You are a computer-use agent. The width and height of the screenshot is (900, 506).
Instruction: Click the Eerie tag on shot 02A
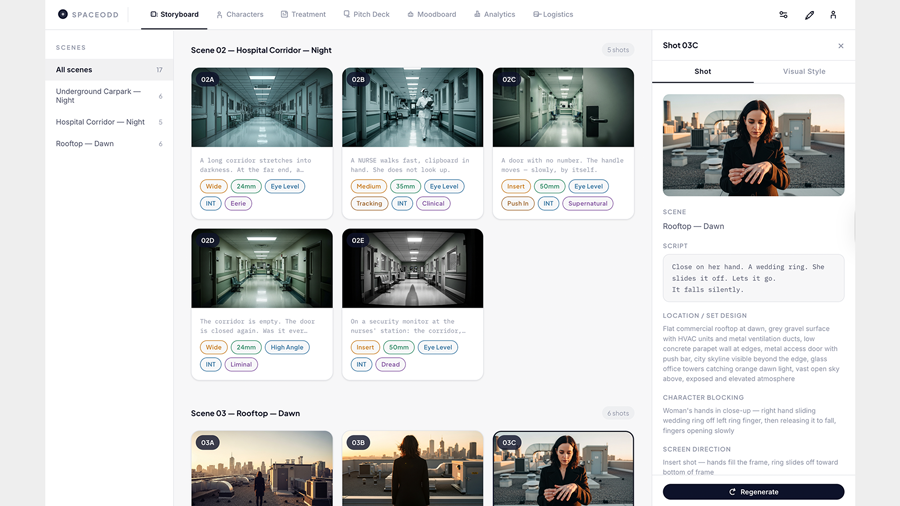[x=238, y=204]
